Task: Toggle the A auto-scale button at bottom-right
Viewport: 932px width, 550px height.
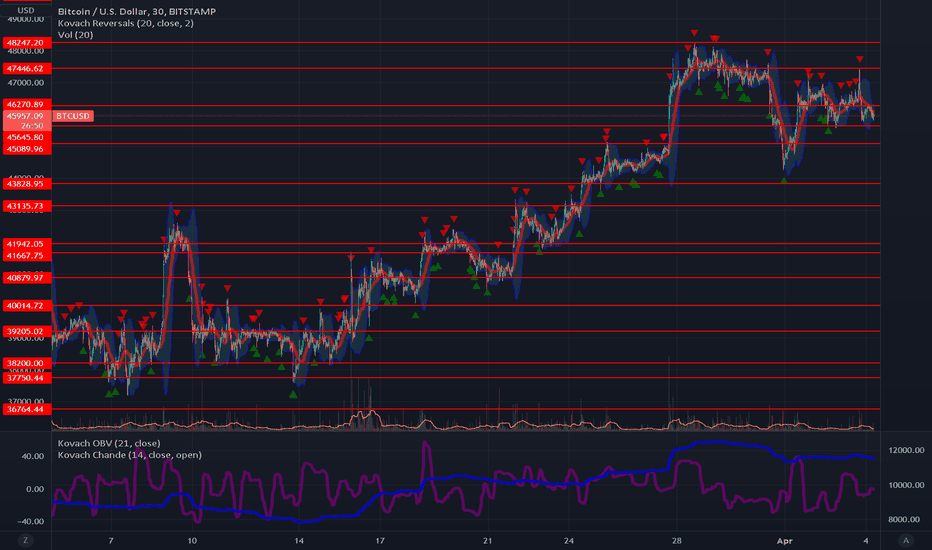Action: (x=906, y=540)
